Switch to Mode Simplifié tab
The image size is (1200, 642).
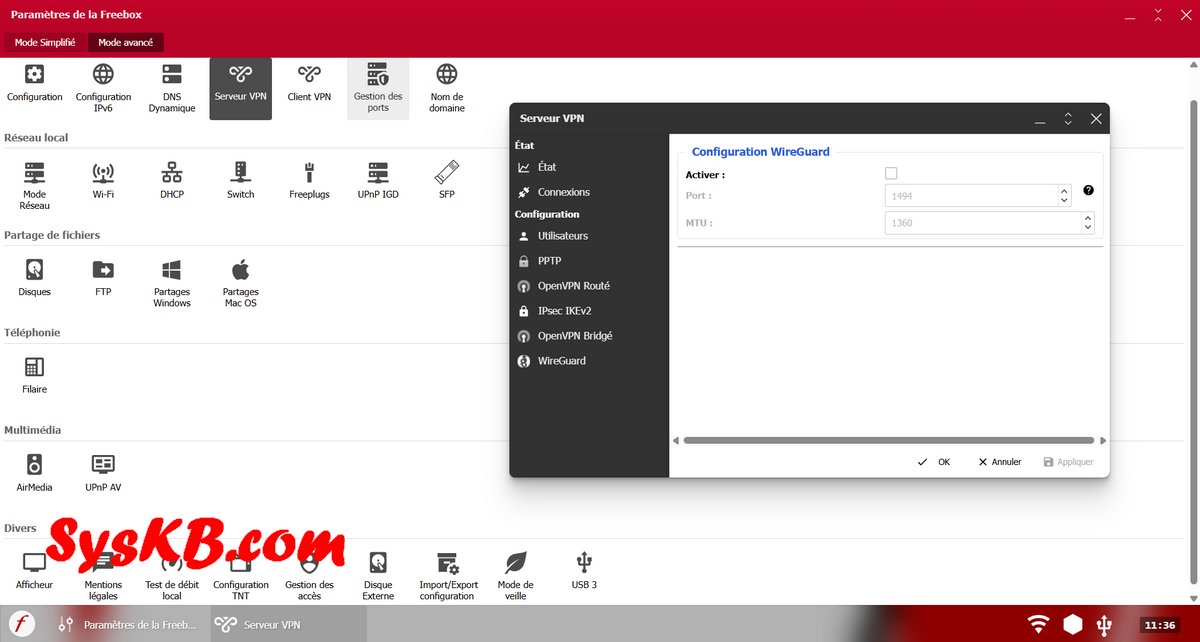click(x=45, y=42)
